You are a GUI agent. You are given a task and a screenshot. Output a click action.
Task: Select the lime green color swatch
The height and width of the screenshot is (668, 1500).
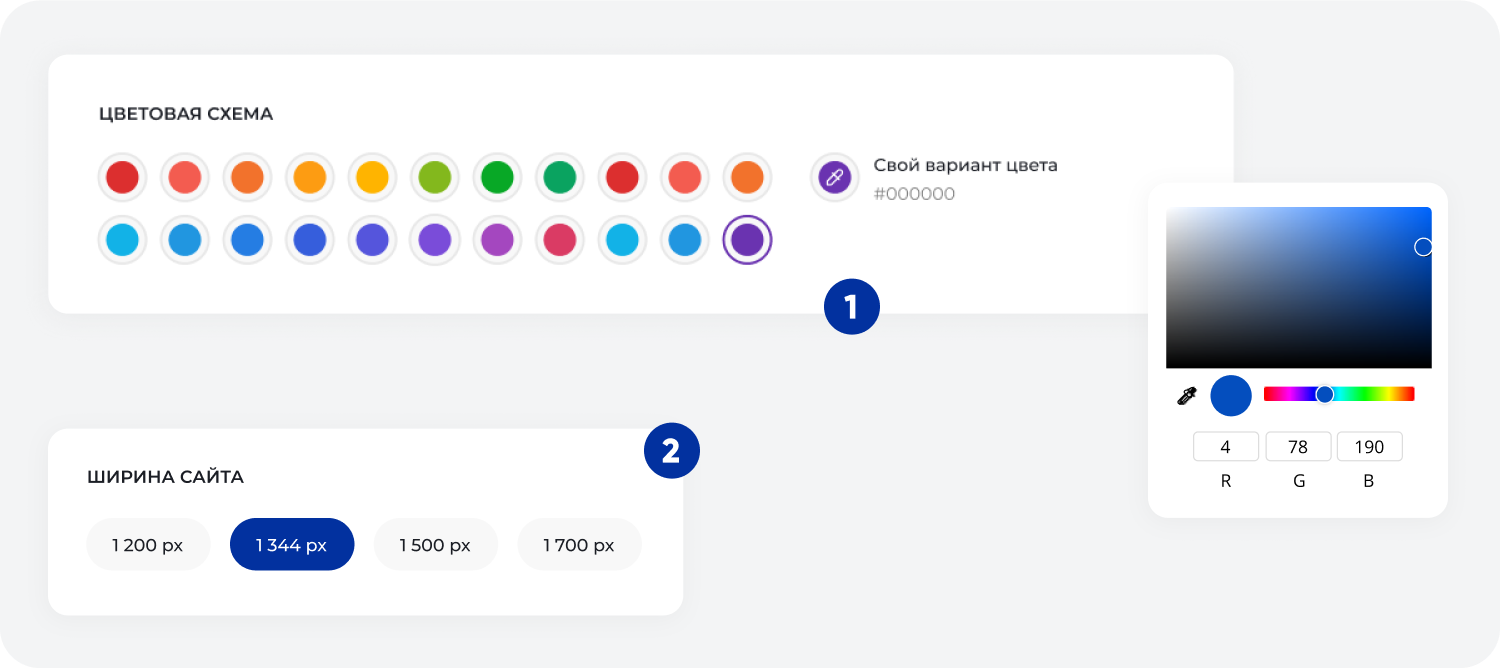click(435, 178)
